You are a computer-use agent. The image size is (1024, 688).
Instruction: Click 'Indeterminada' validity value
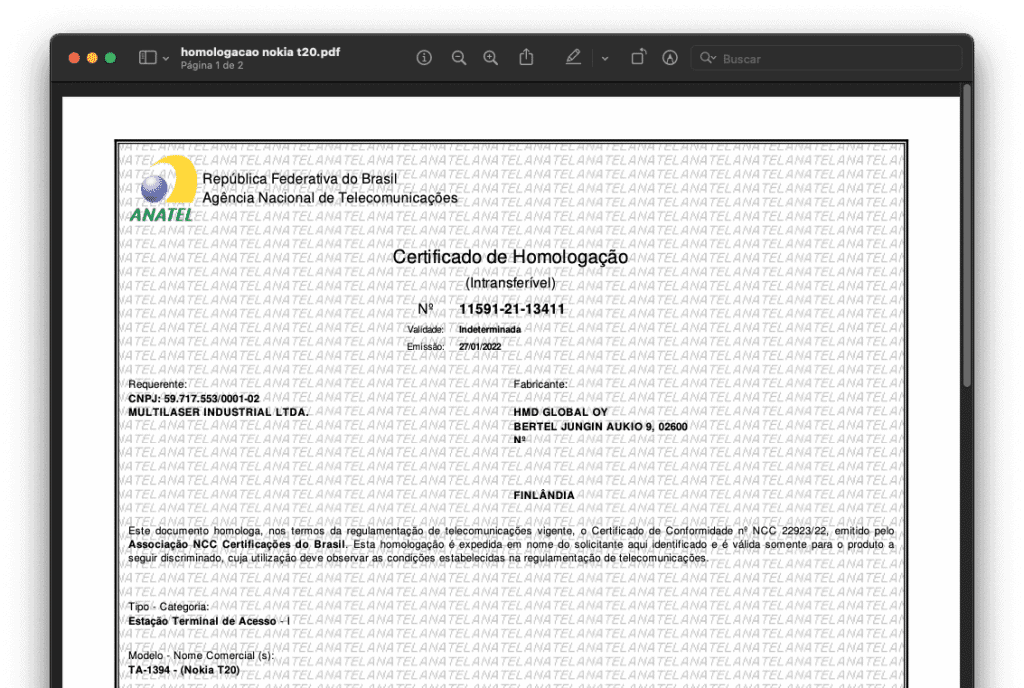click(x=490, y=330)
